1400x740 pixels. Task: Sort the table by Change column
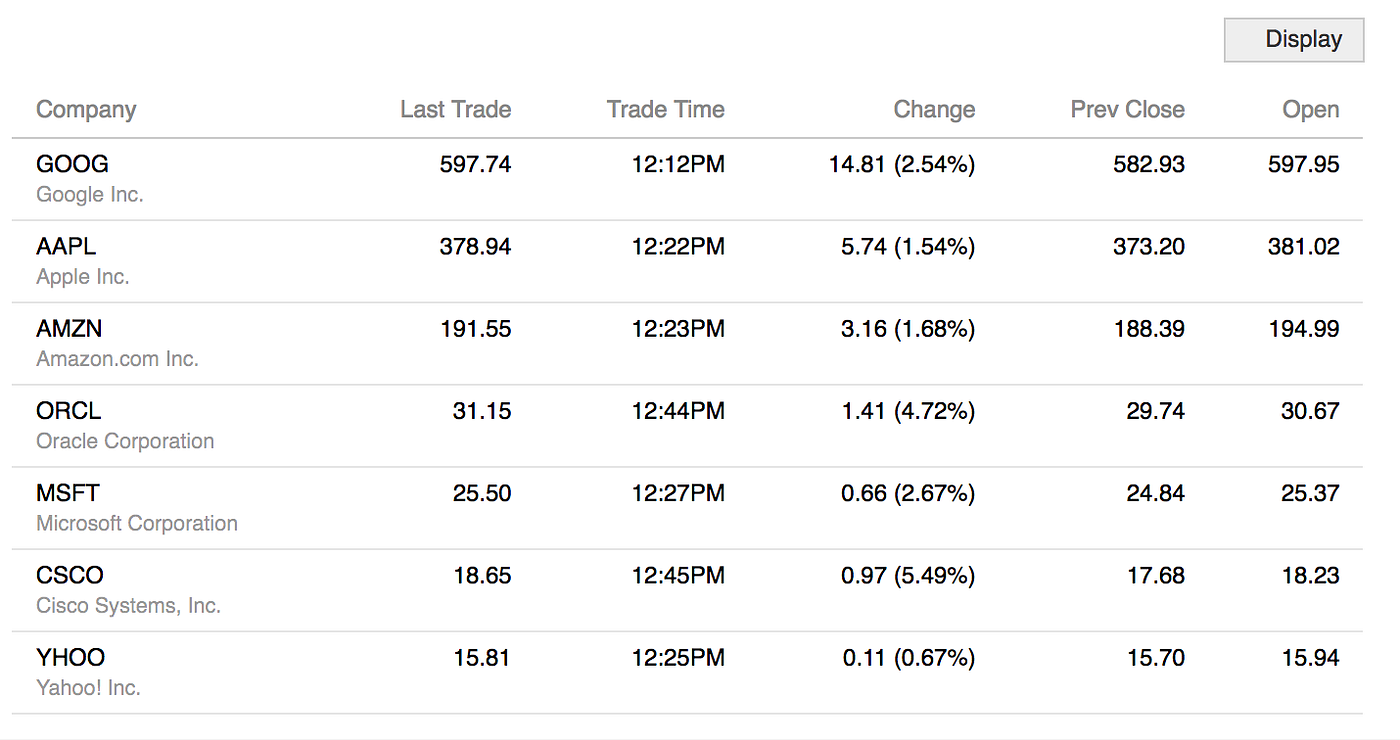point(933,109)
